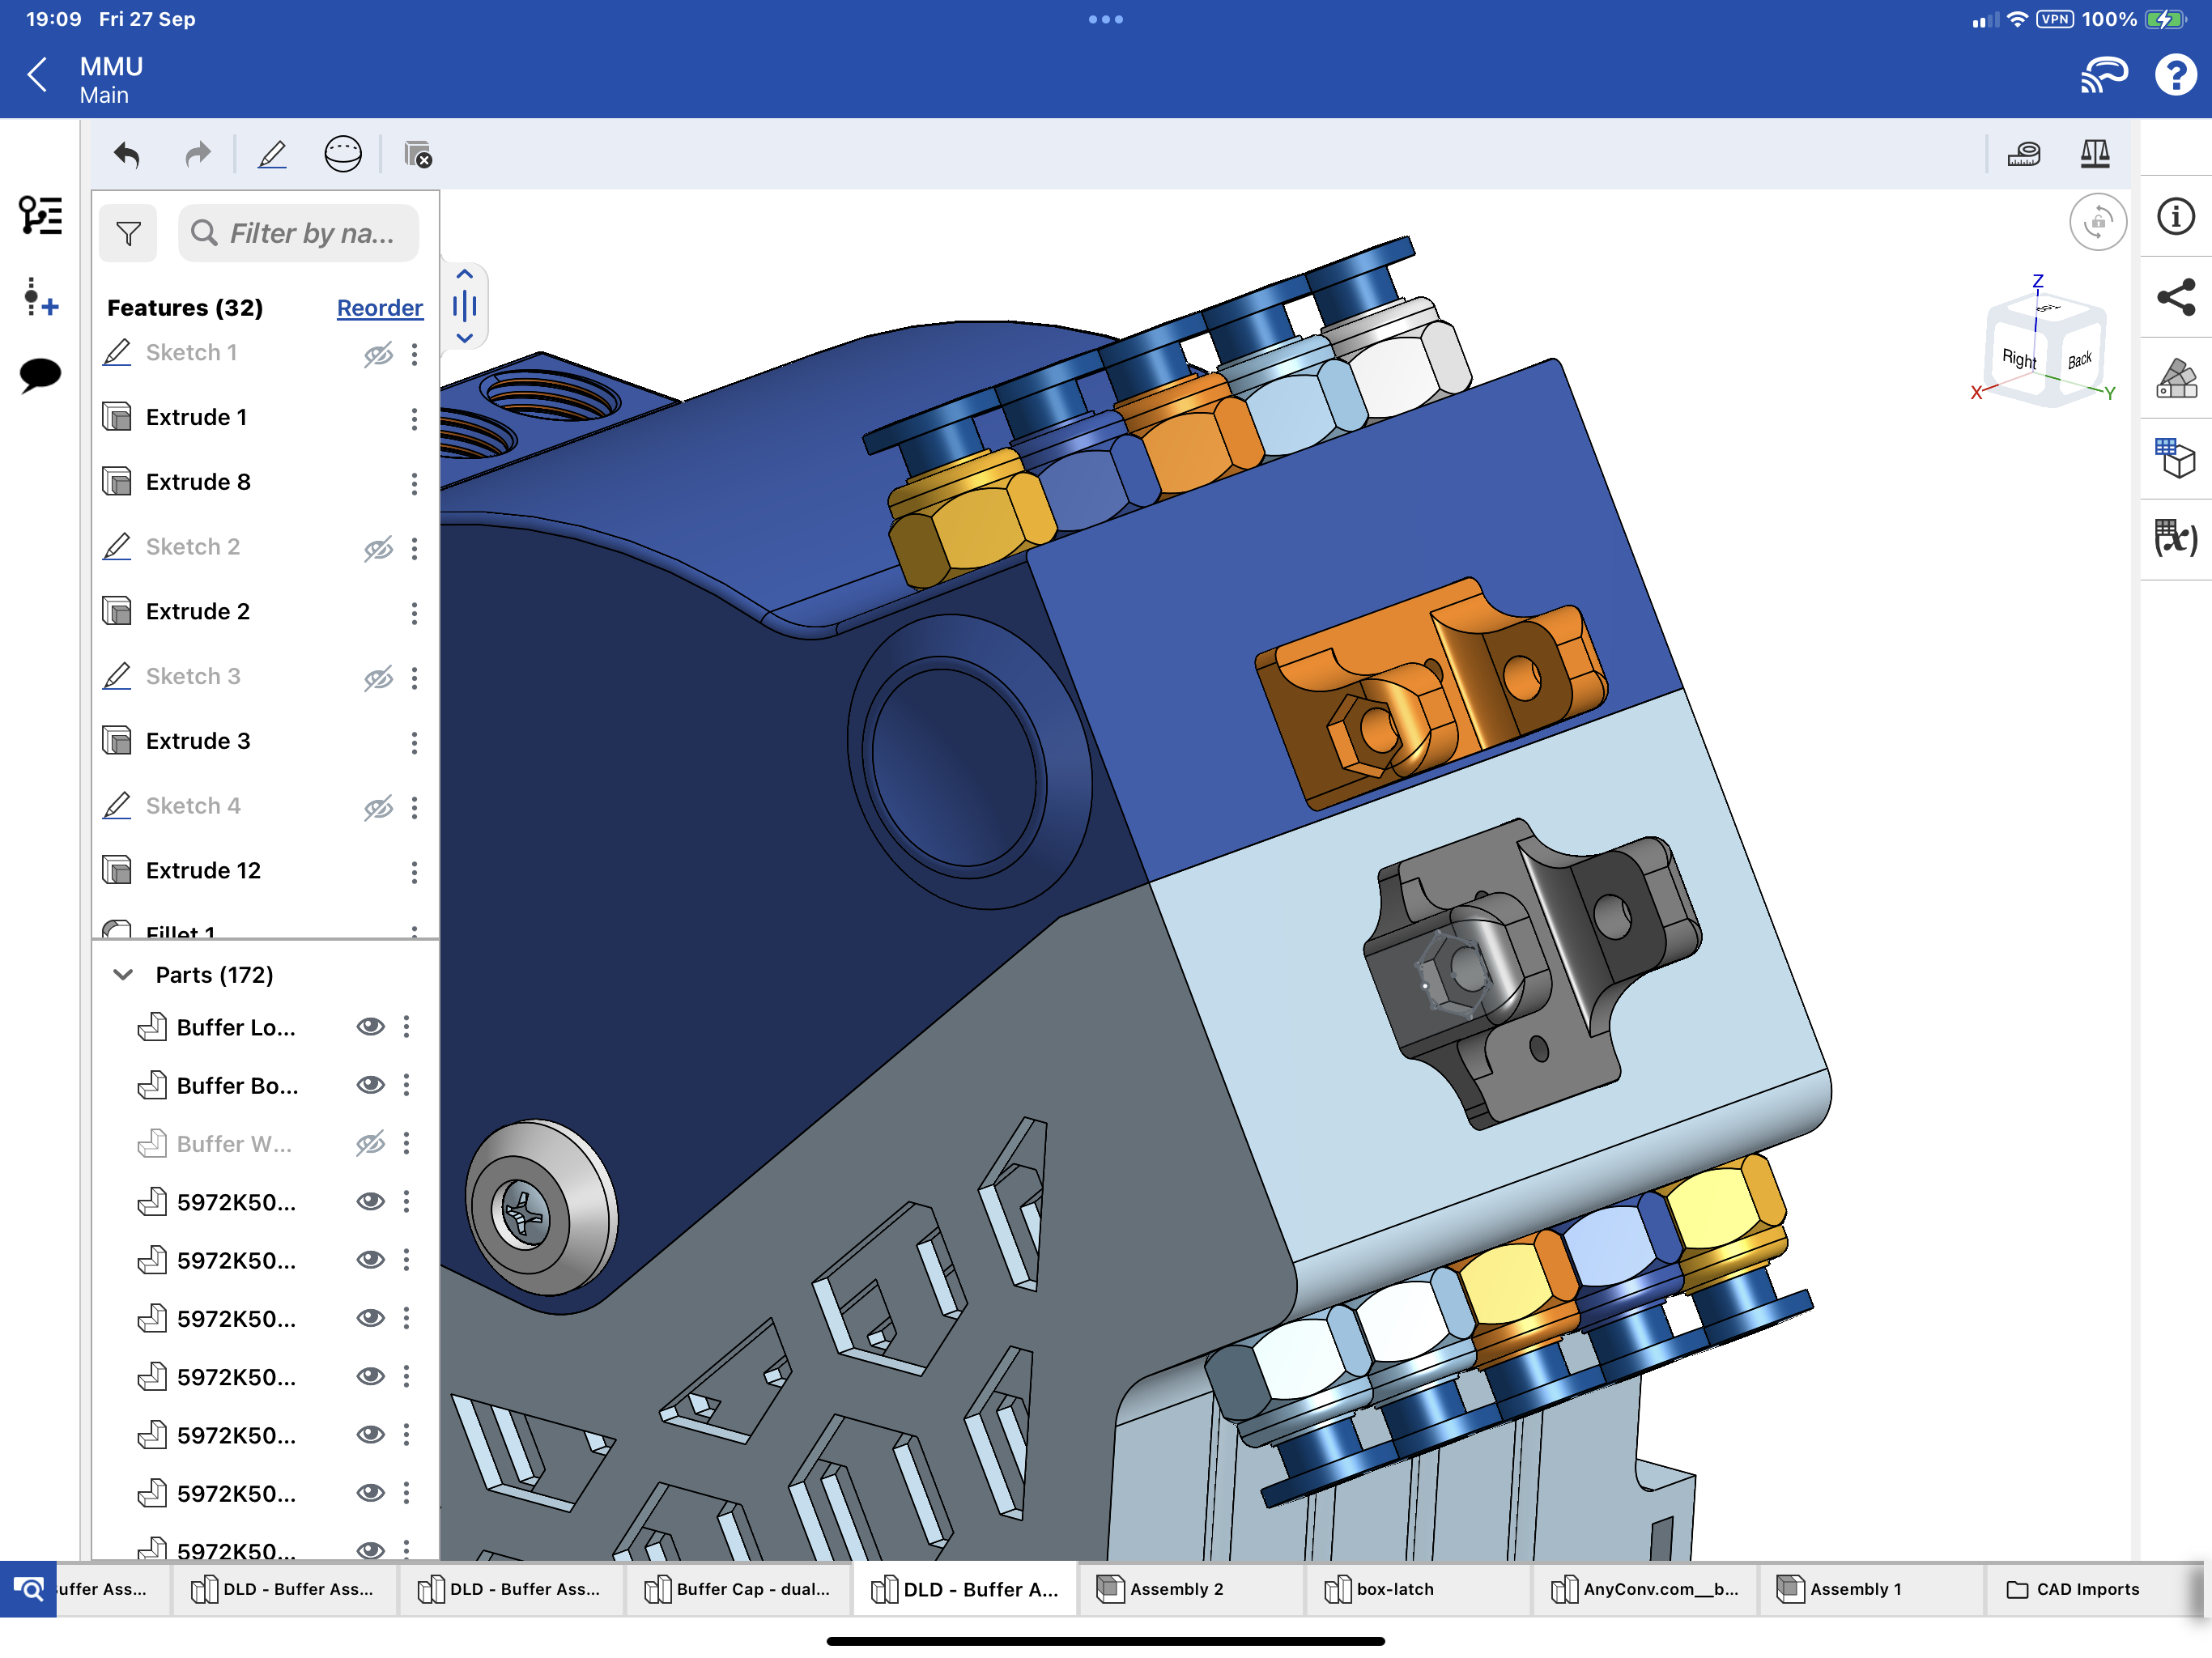
Task: Open the configuration table icon
Action: tap(2175, 458)
